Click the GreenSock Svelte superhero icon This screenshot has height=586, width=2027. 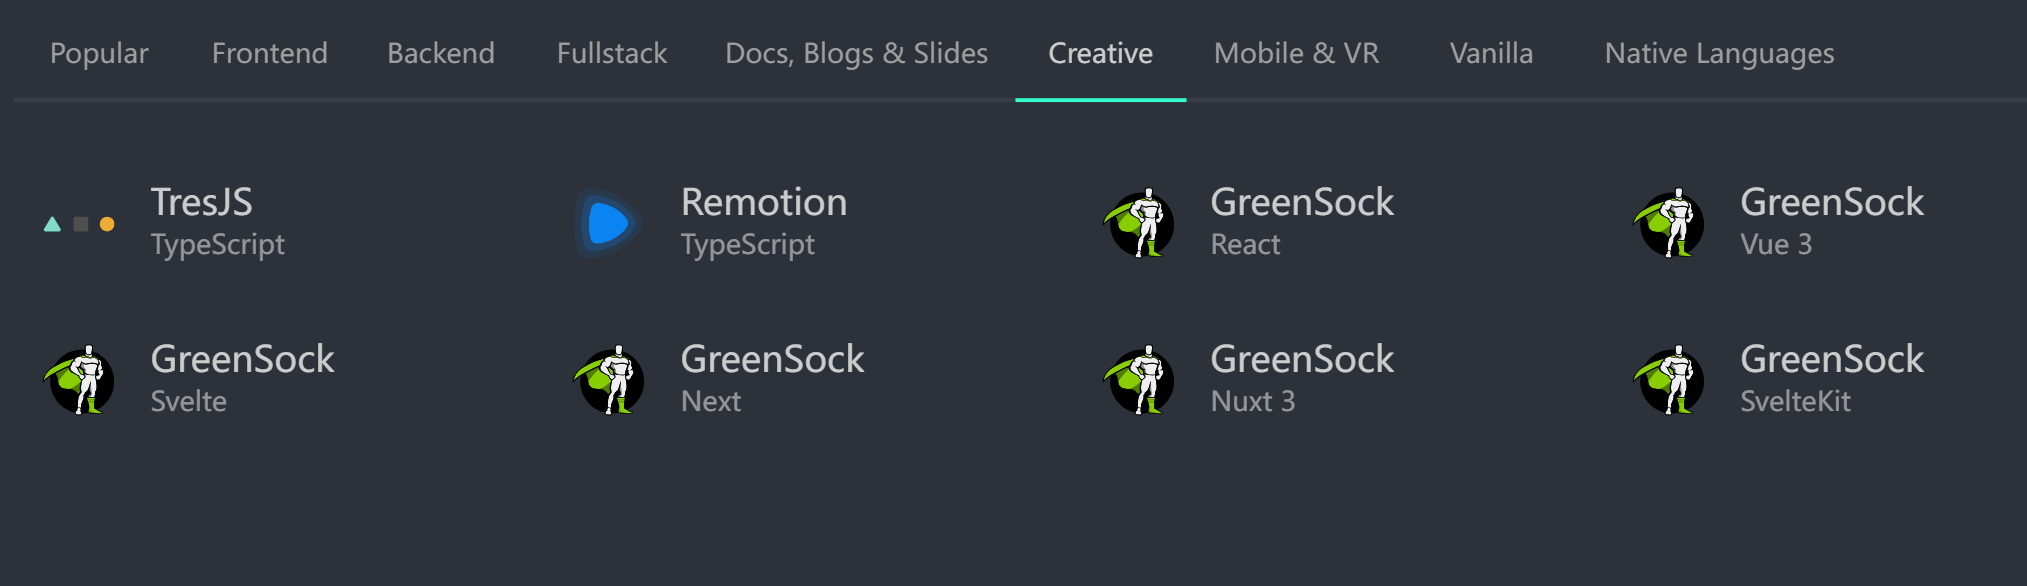point(80,380)
